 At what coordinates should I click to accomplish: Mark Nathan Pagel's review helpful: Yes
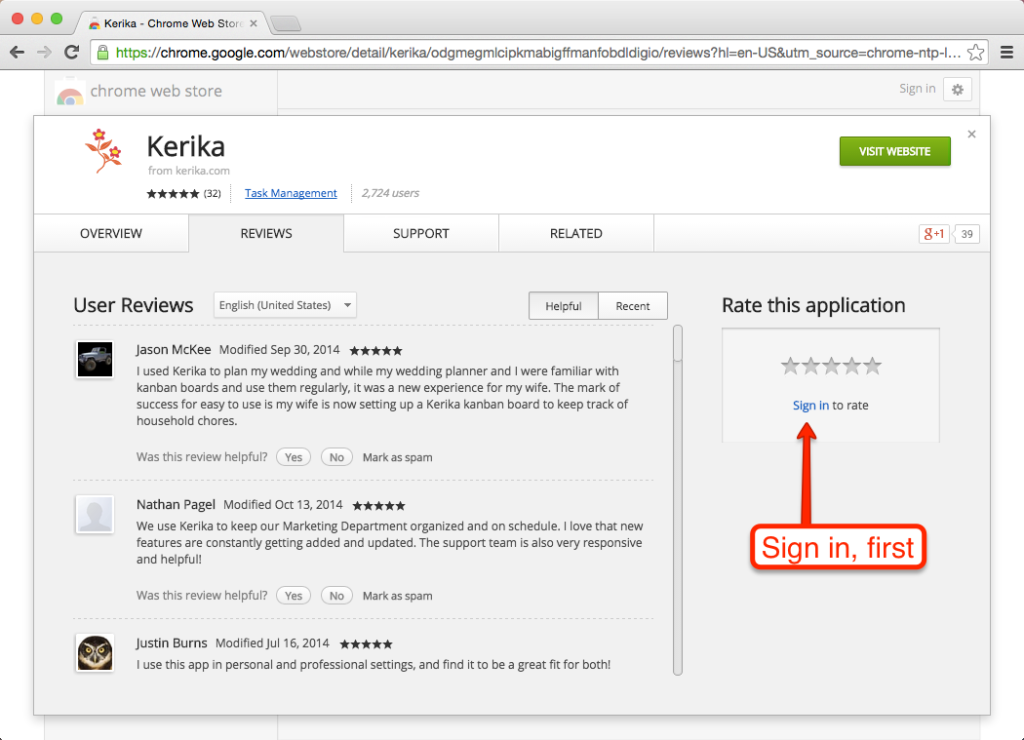pyautogui.click(x=293, y=596)
